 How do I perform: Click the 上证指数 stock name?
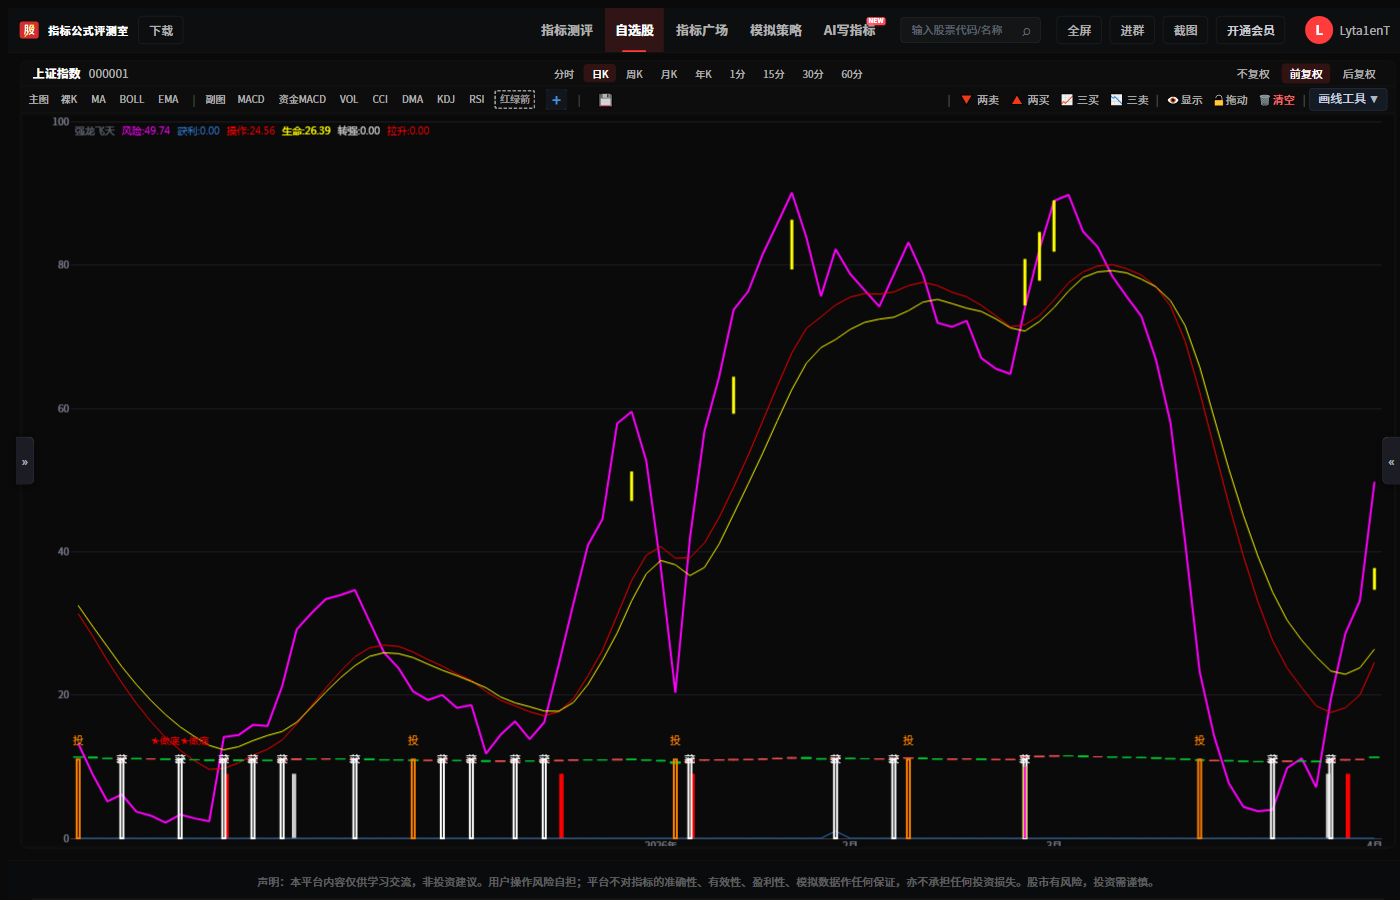pos(56,74)
